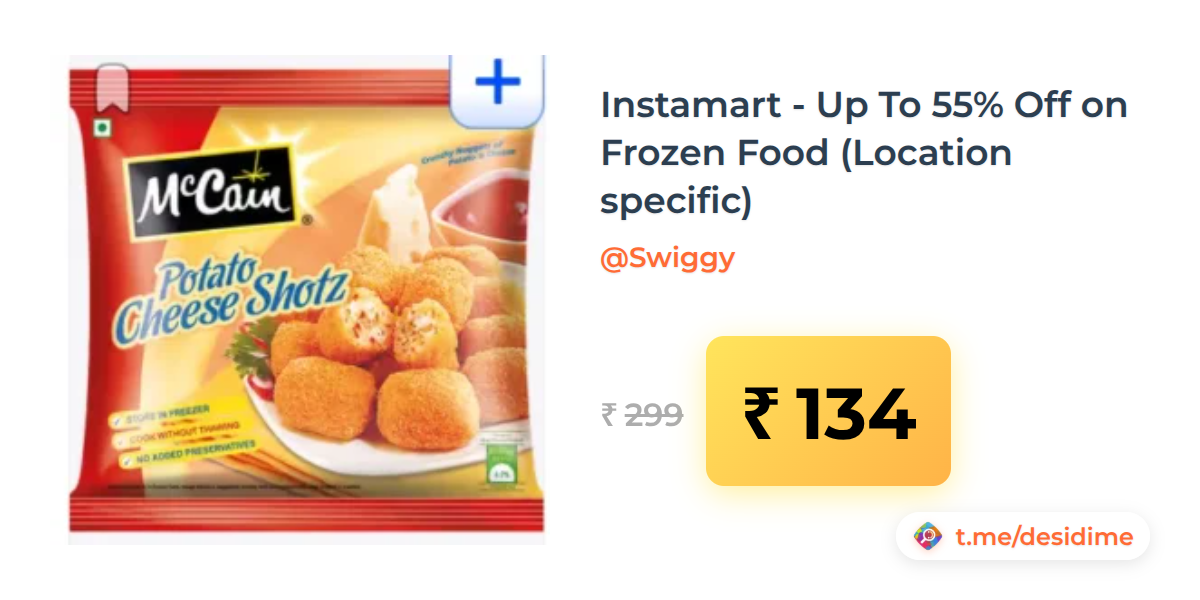Click the DesiDime logo icon
Viewport: 1200px width, 600px height.
point(928,537)
